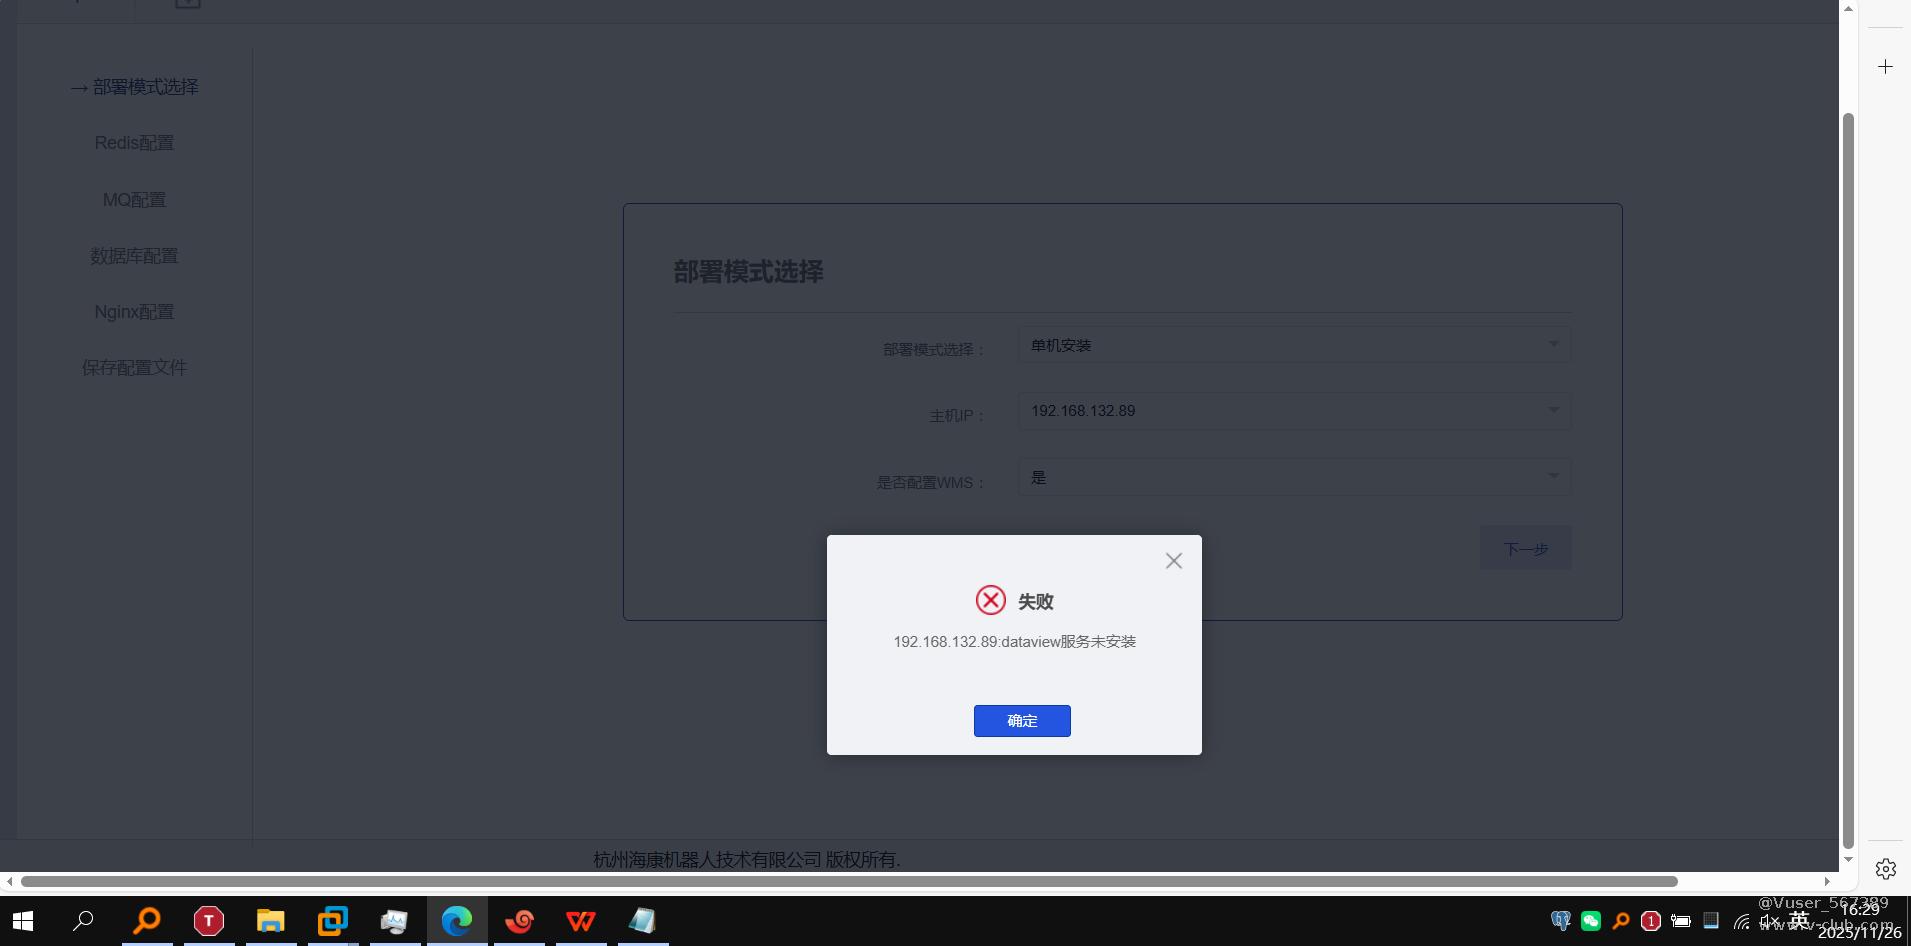Click the 部署模式选择 panel heading
This screenshot has width=1911, height=946.
coord(748,272)
